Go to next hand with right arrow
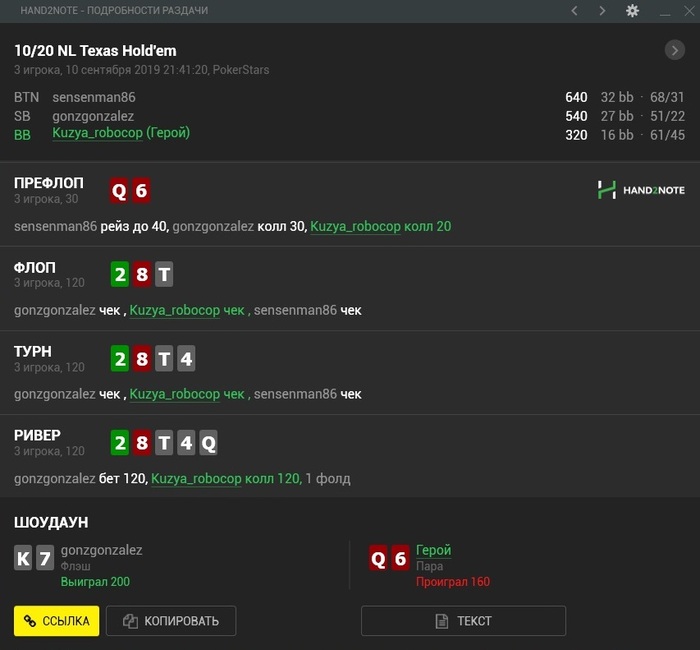700x650 pixels. coord(602,11)
